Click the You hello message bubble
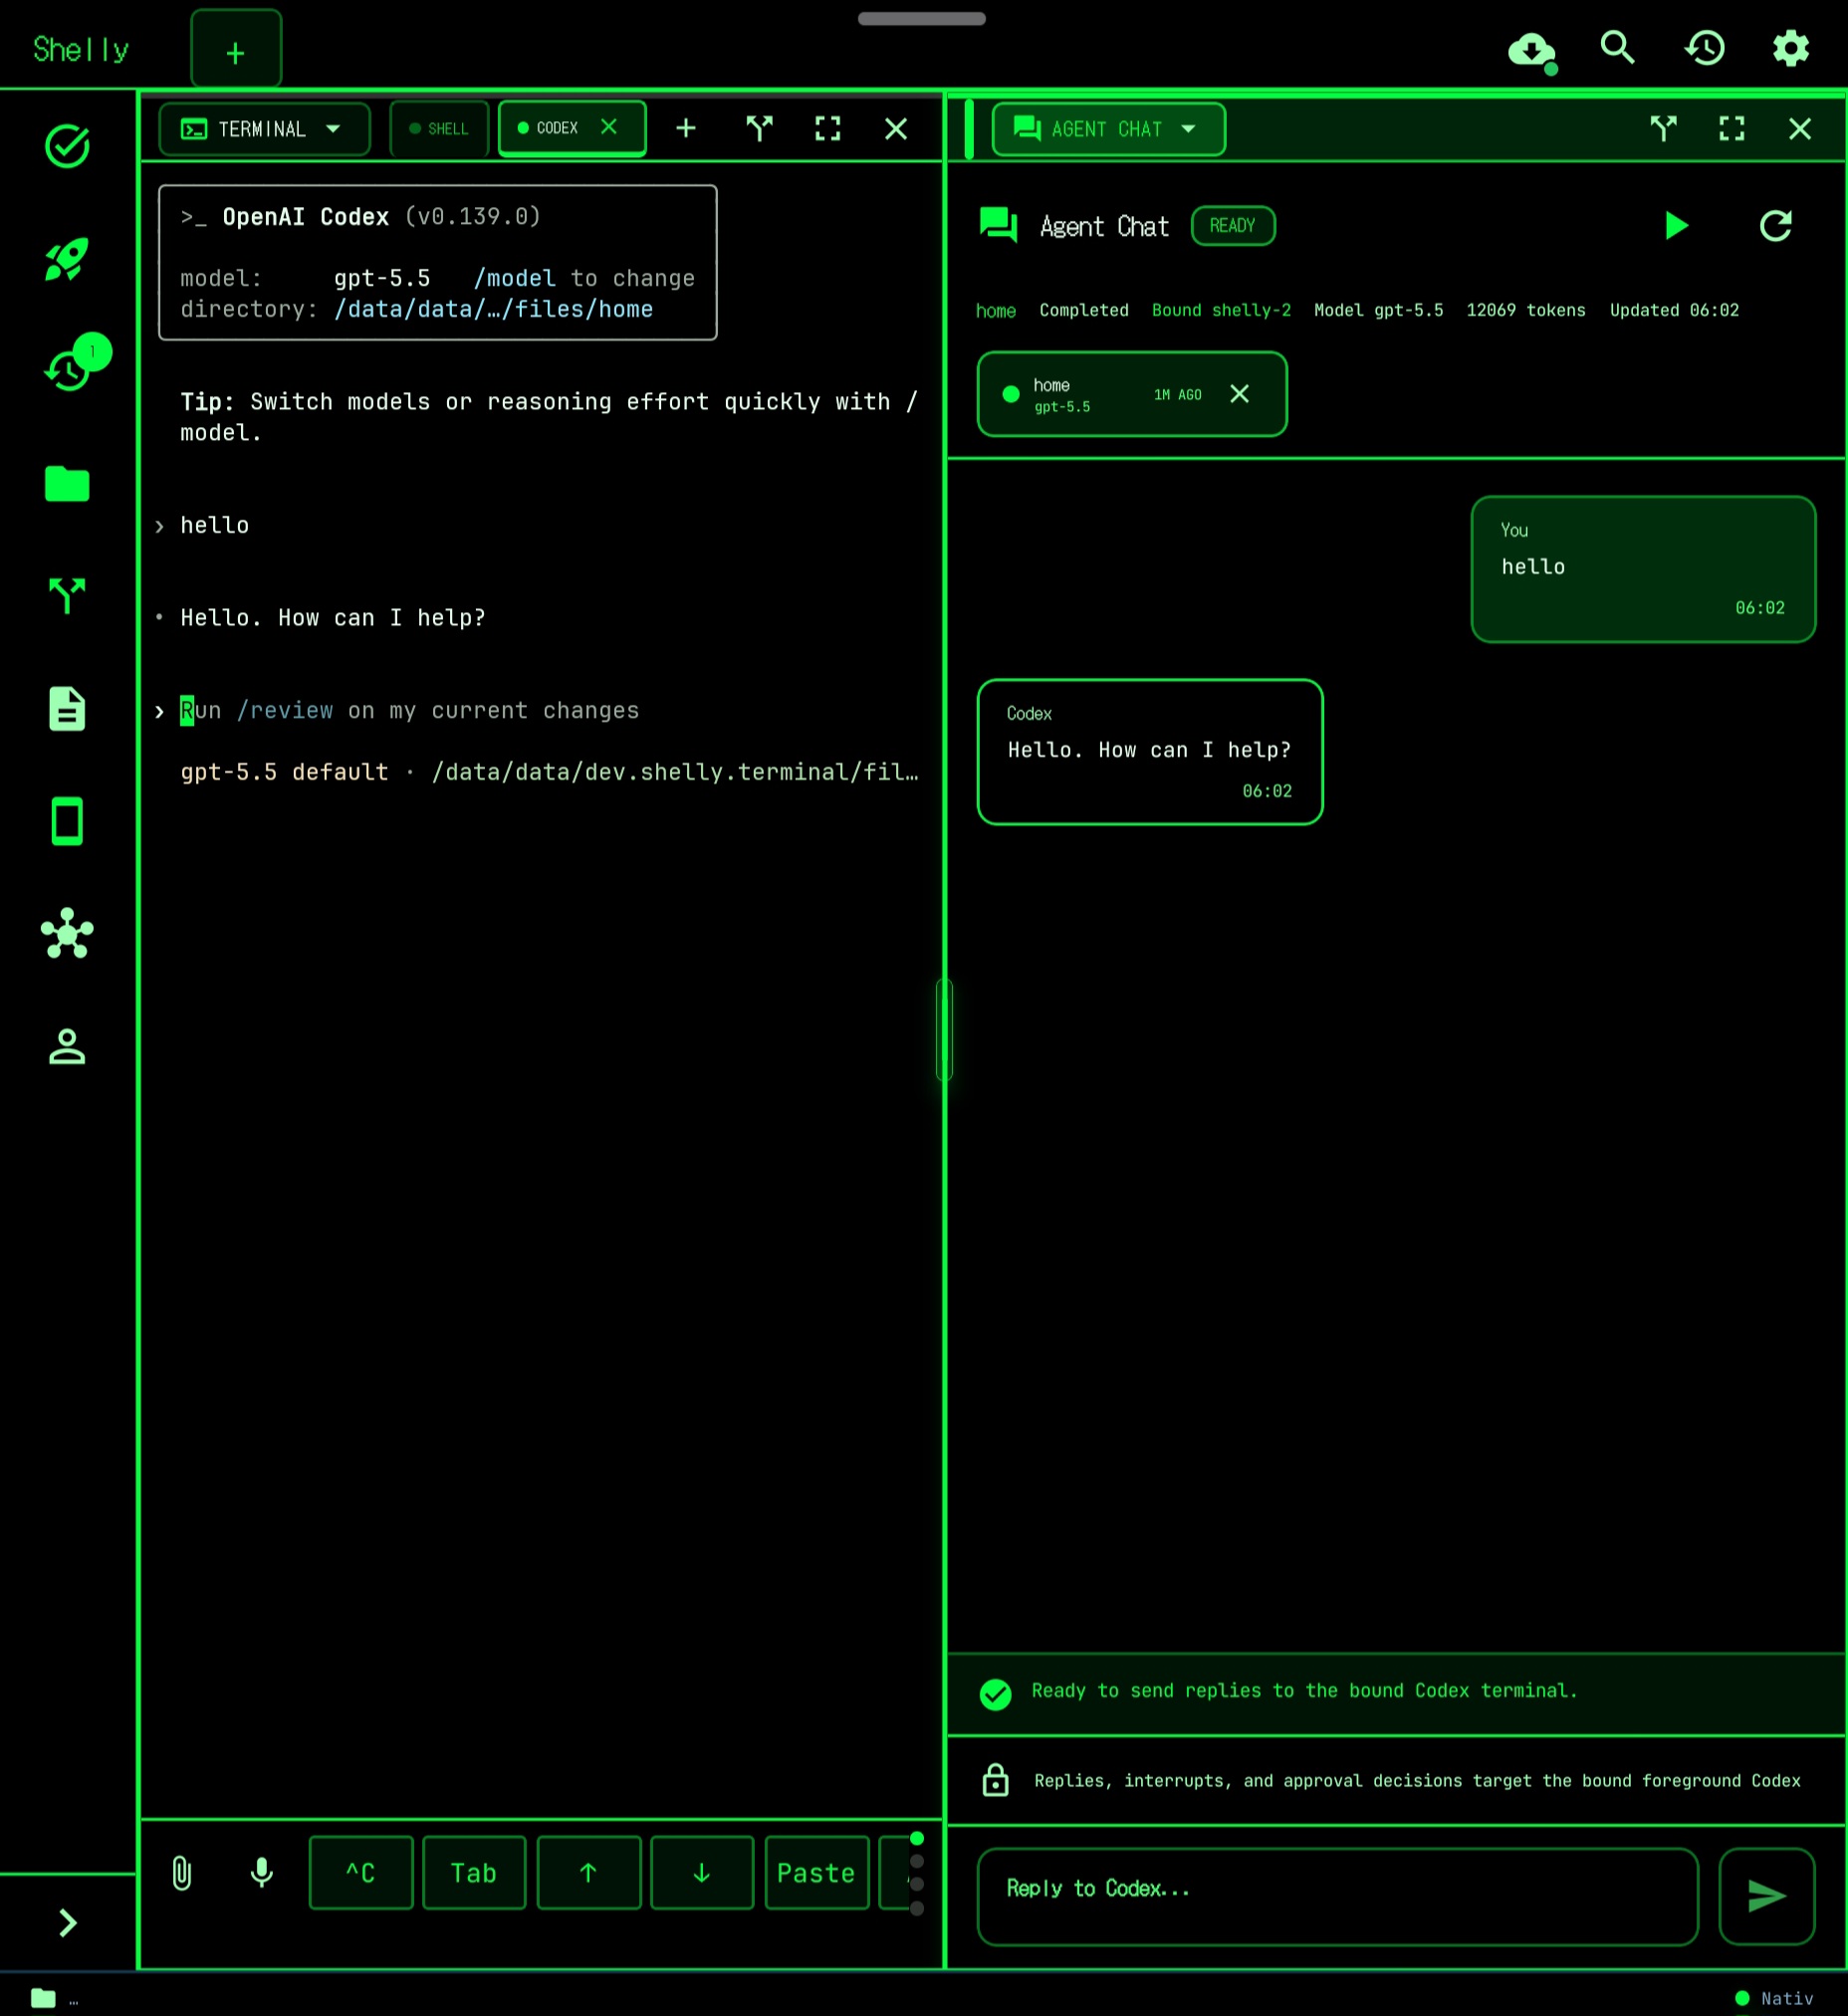Viewport: 1848px width, 2016px height. click(1643, 569)
